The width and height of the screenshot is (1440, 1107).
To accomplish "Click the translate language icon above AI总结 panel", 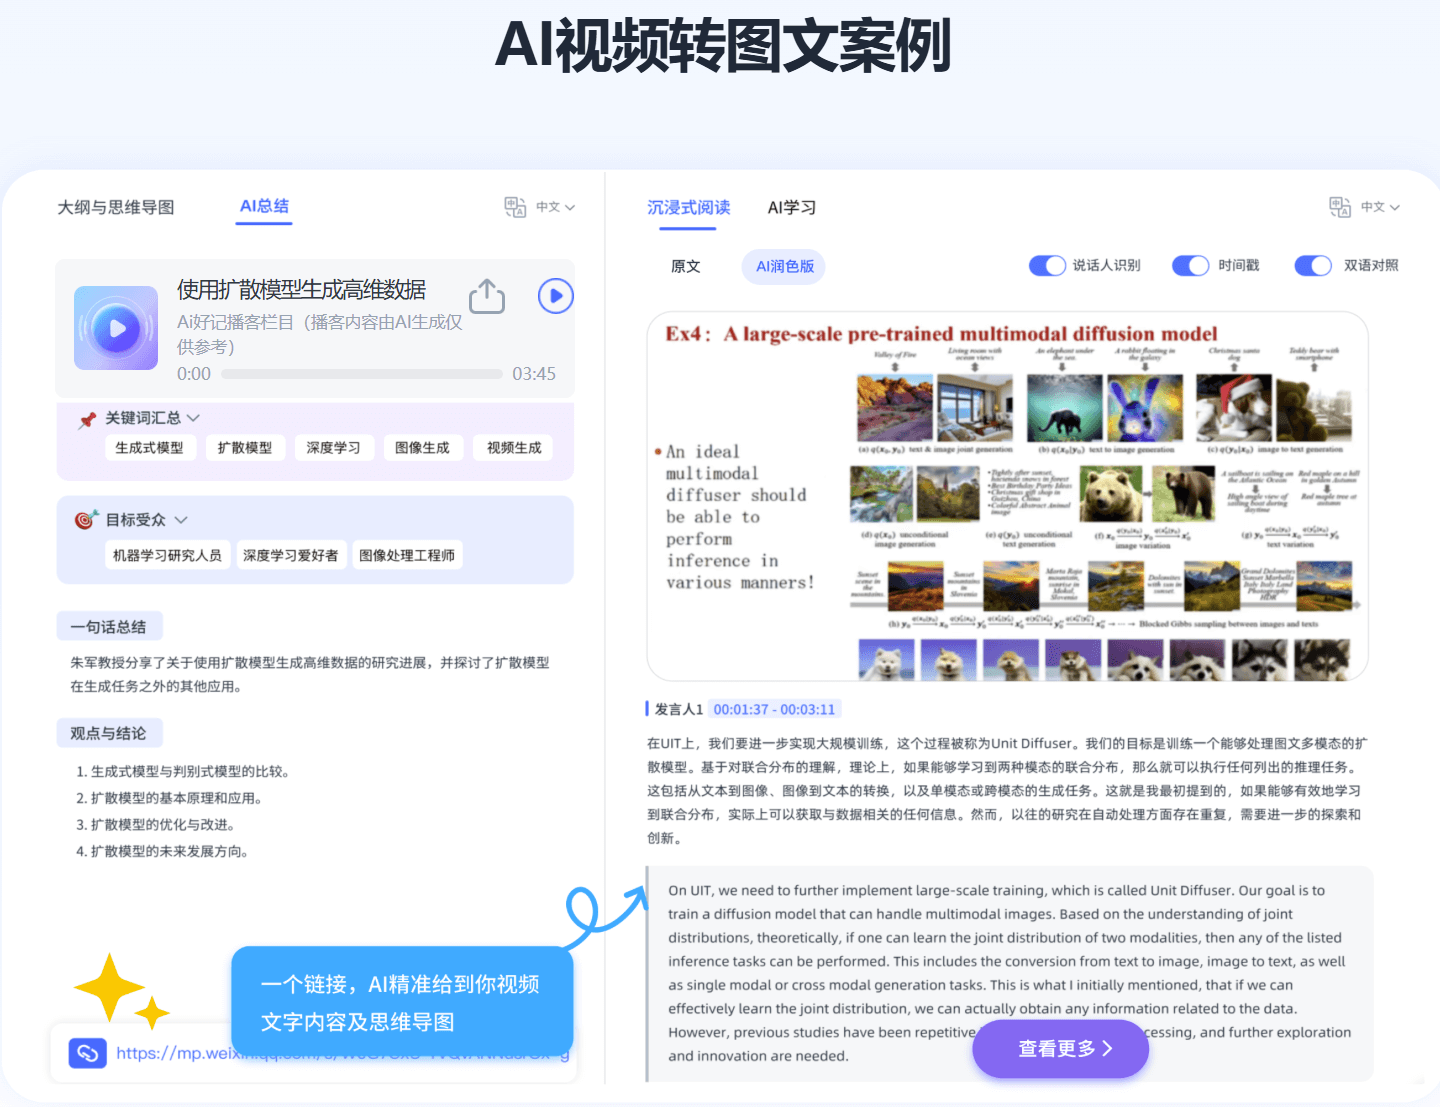I will tap(516, 206).
